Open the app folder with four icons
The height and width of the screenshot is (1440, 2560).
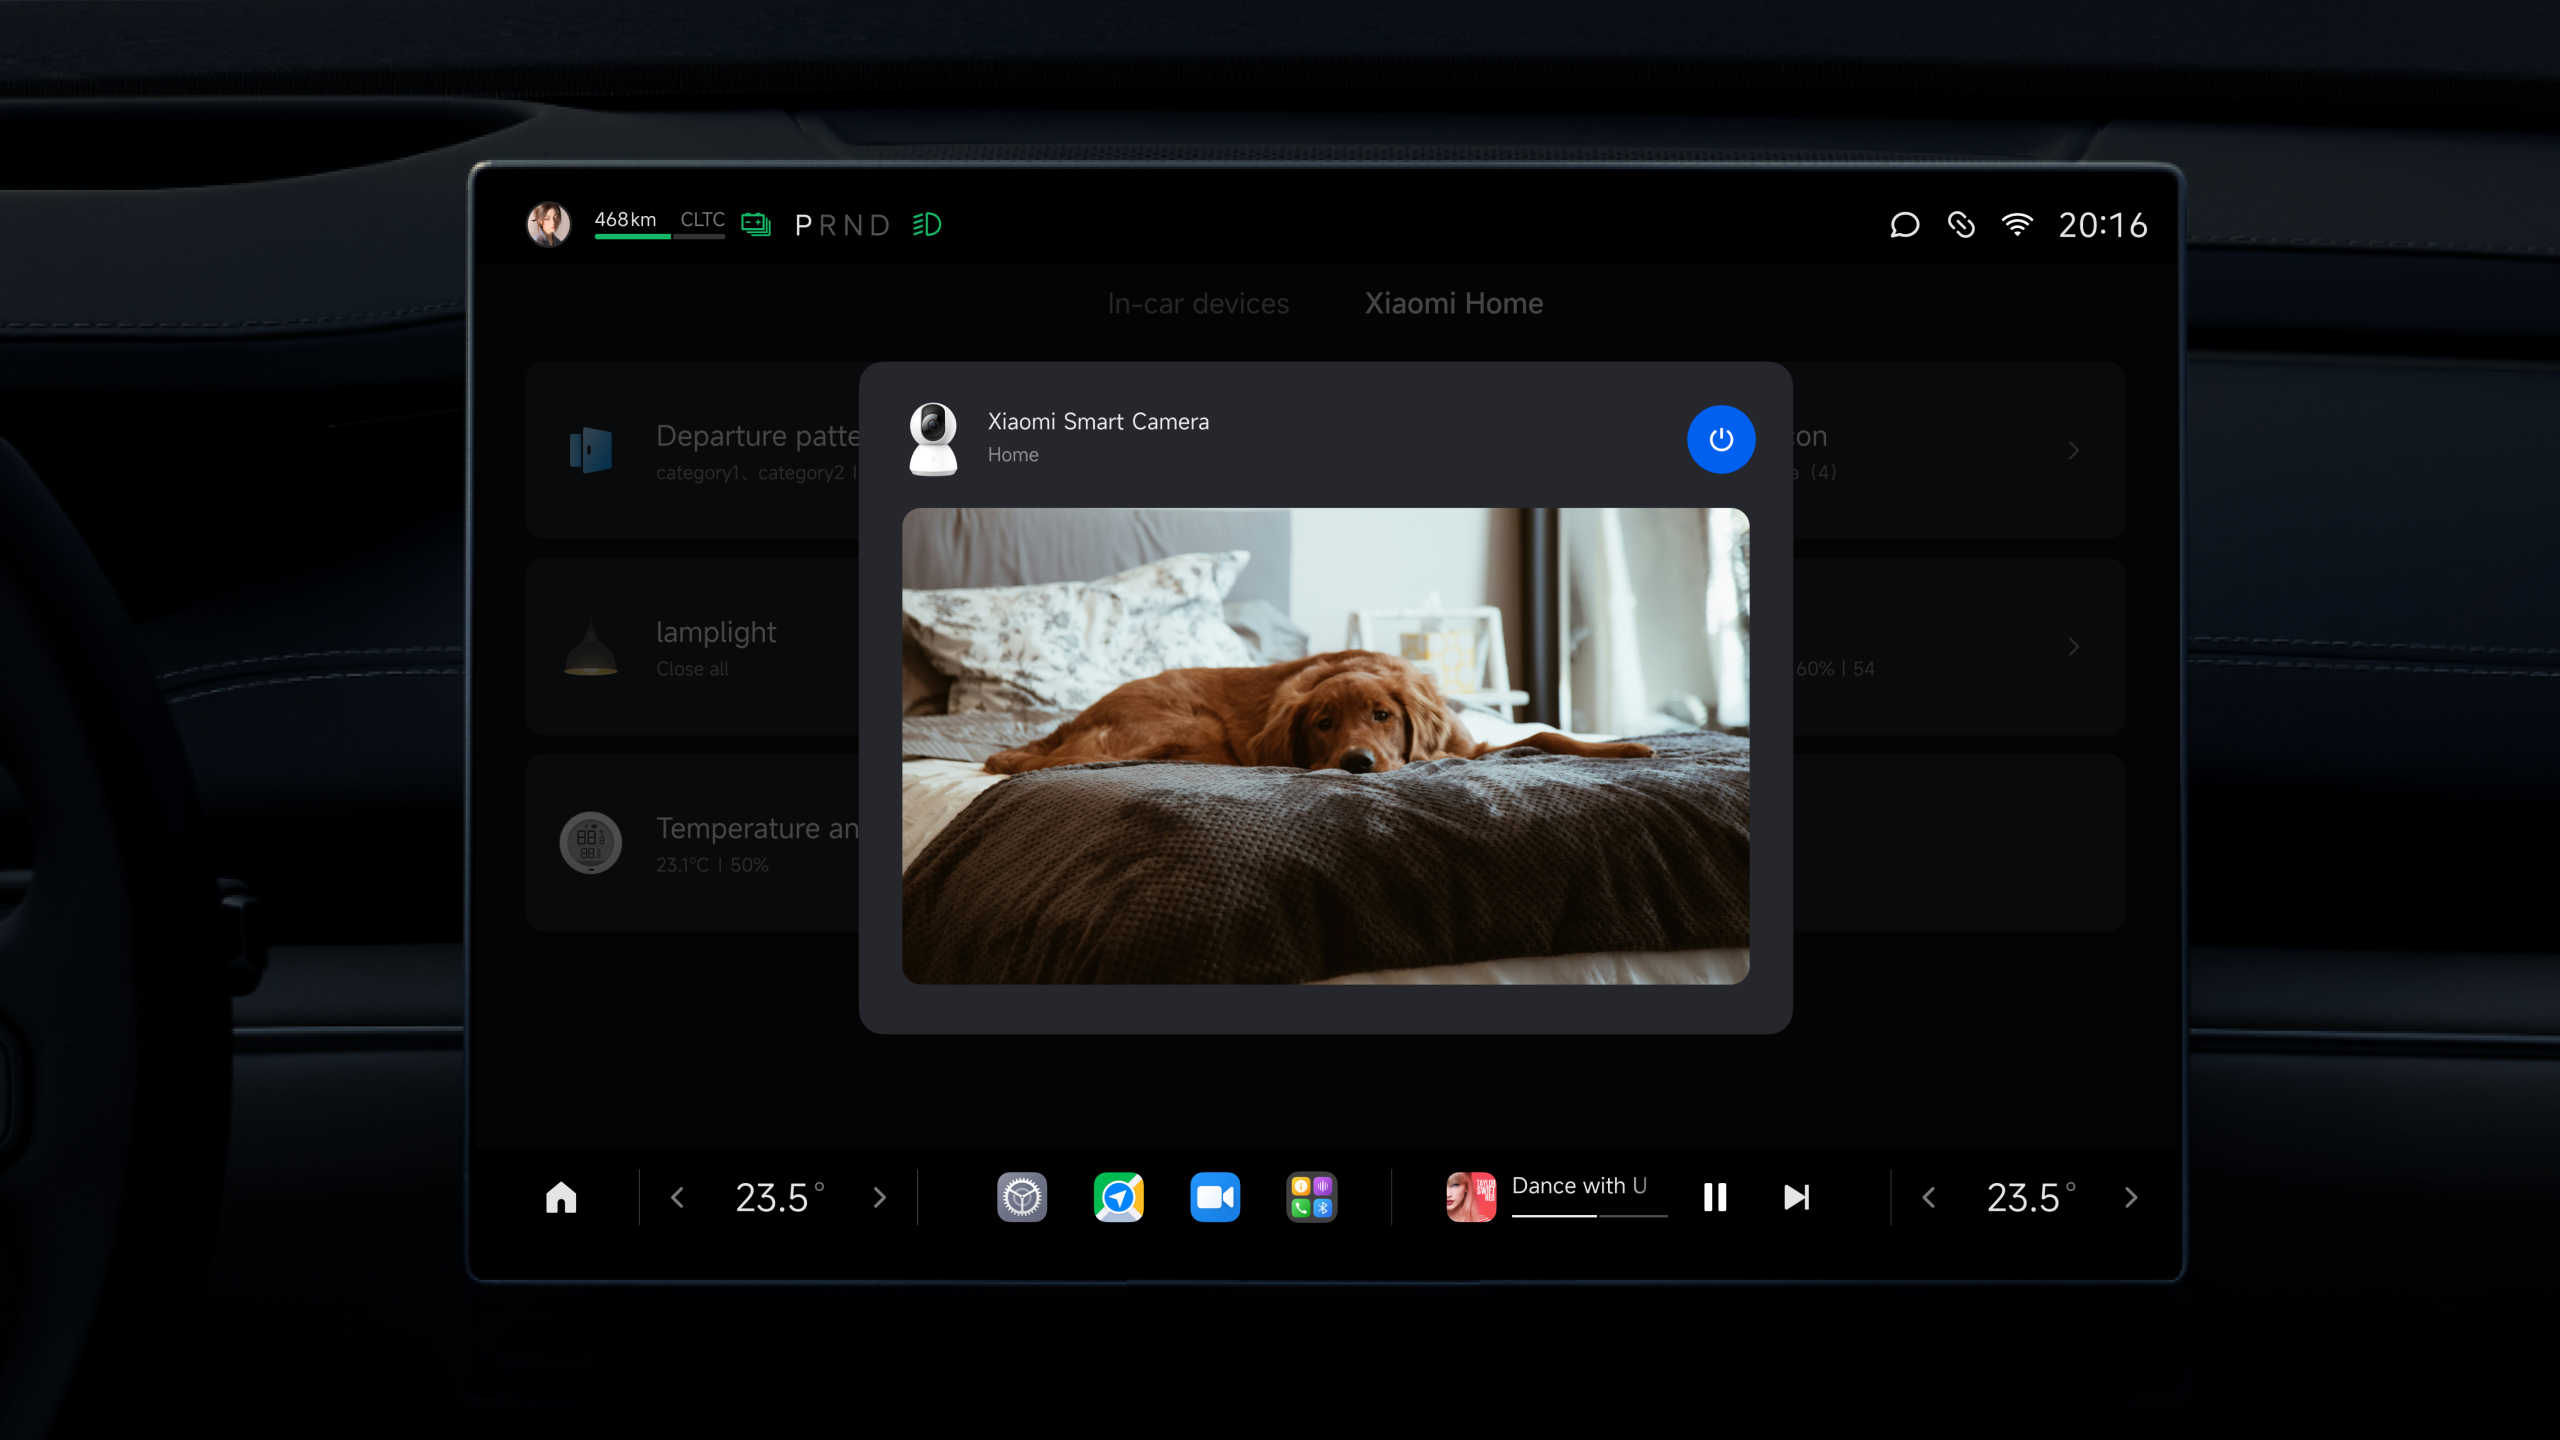1311,1197
